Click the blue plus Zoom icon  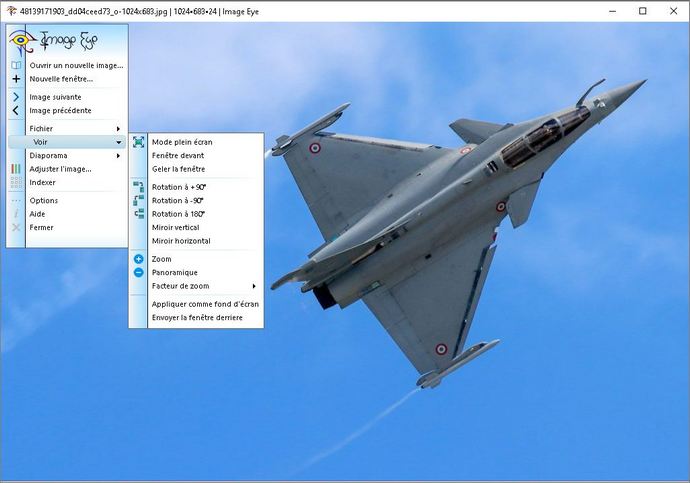139,259
